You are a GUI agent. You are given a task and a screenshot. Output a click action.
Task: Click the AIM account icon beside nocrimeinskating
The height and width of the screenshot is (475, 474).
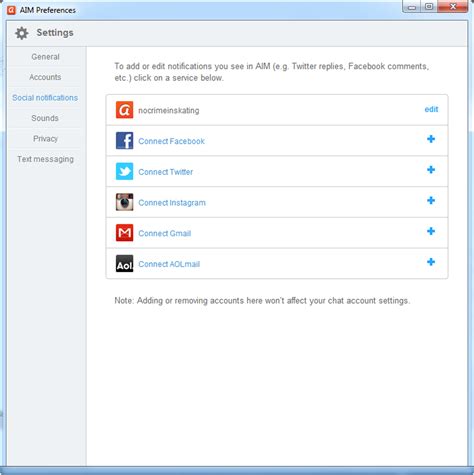tap(124, 110)
